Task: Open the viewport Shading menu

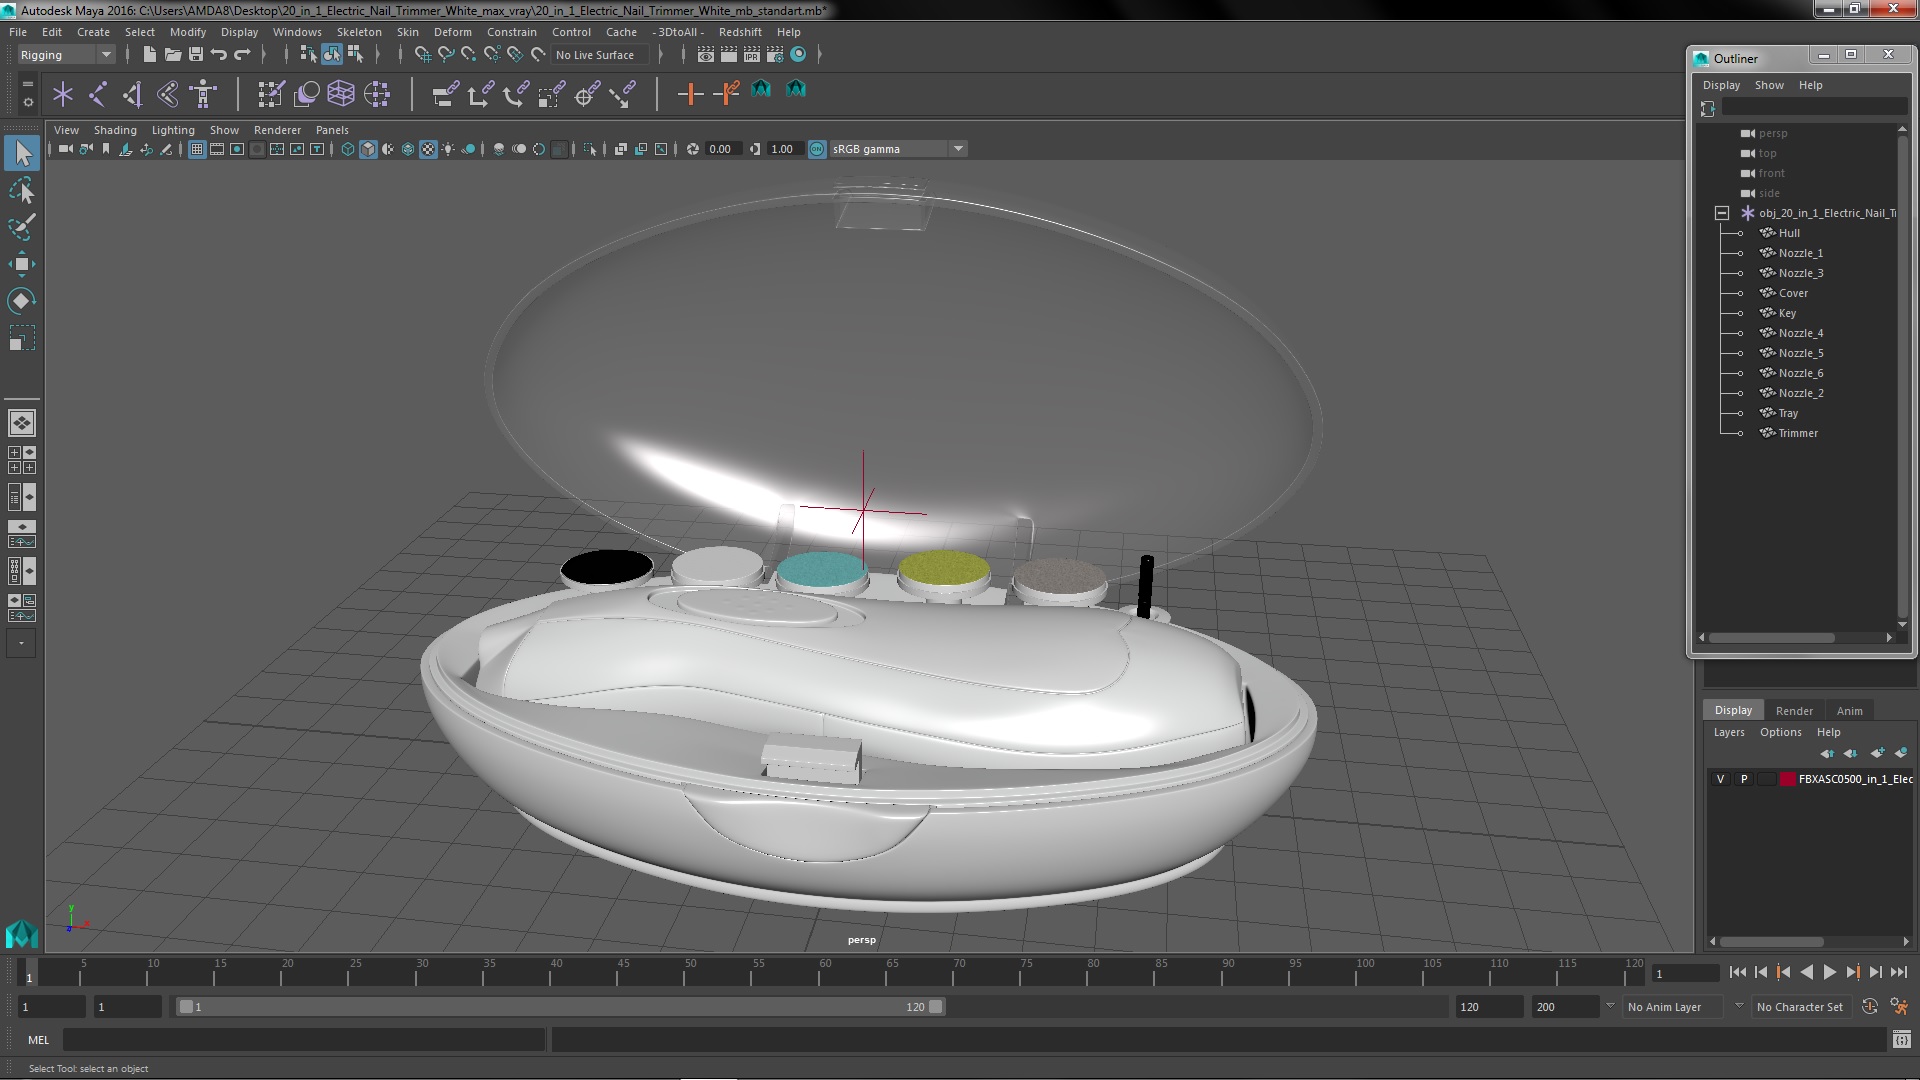Action: tap(115, 130)
